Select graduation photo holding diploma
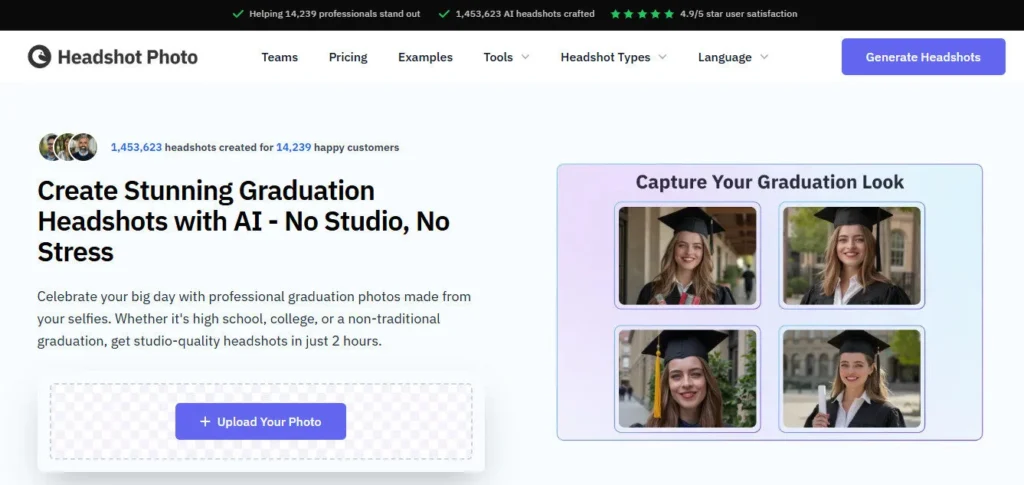Image resolution: width=1024 pixels, height=485 pixels. [852, 379]
